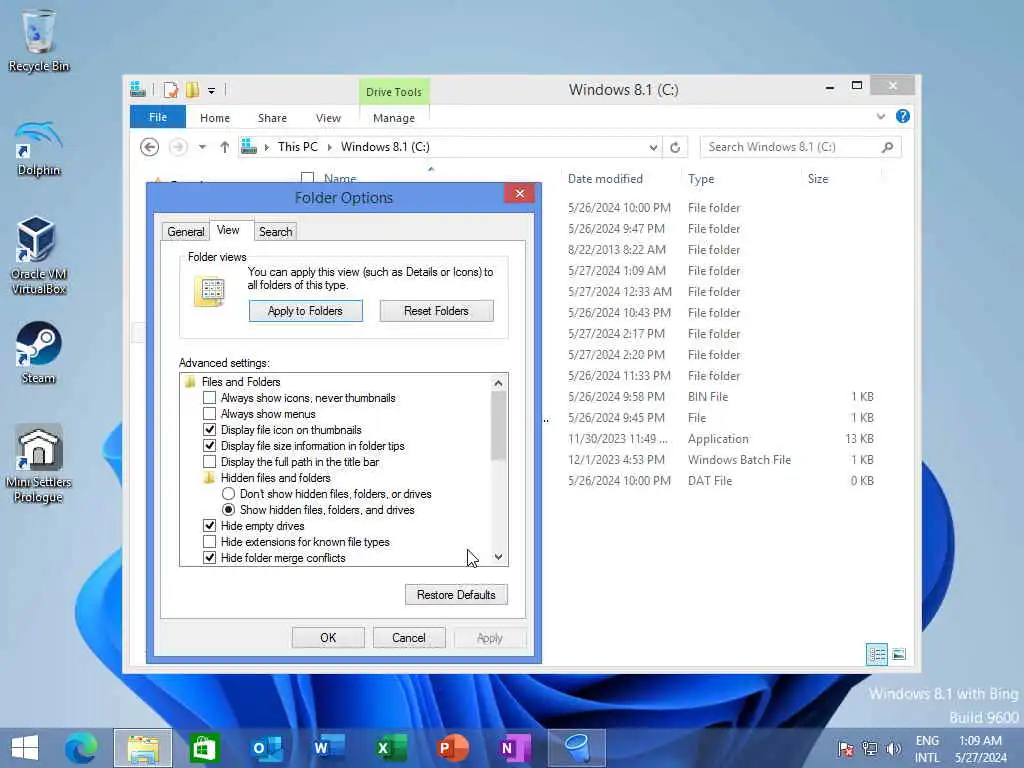Image resolution: width=1024 pixels, height=768 pixels.
Task: Click the Explorer back arrow
Action: tap(150, 147)
